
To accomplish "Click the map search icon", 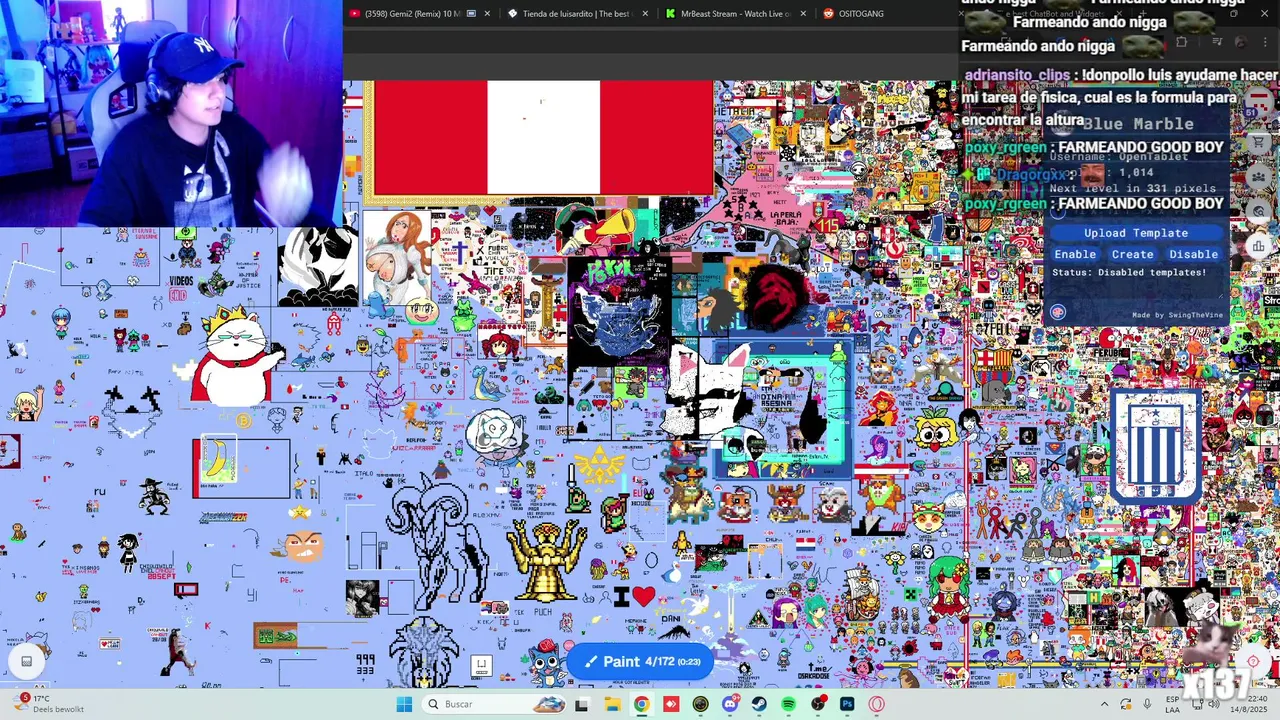I will coord(1259,211).
